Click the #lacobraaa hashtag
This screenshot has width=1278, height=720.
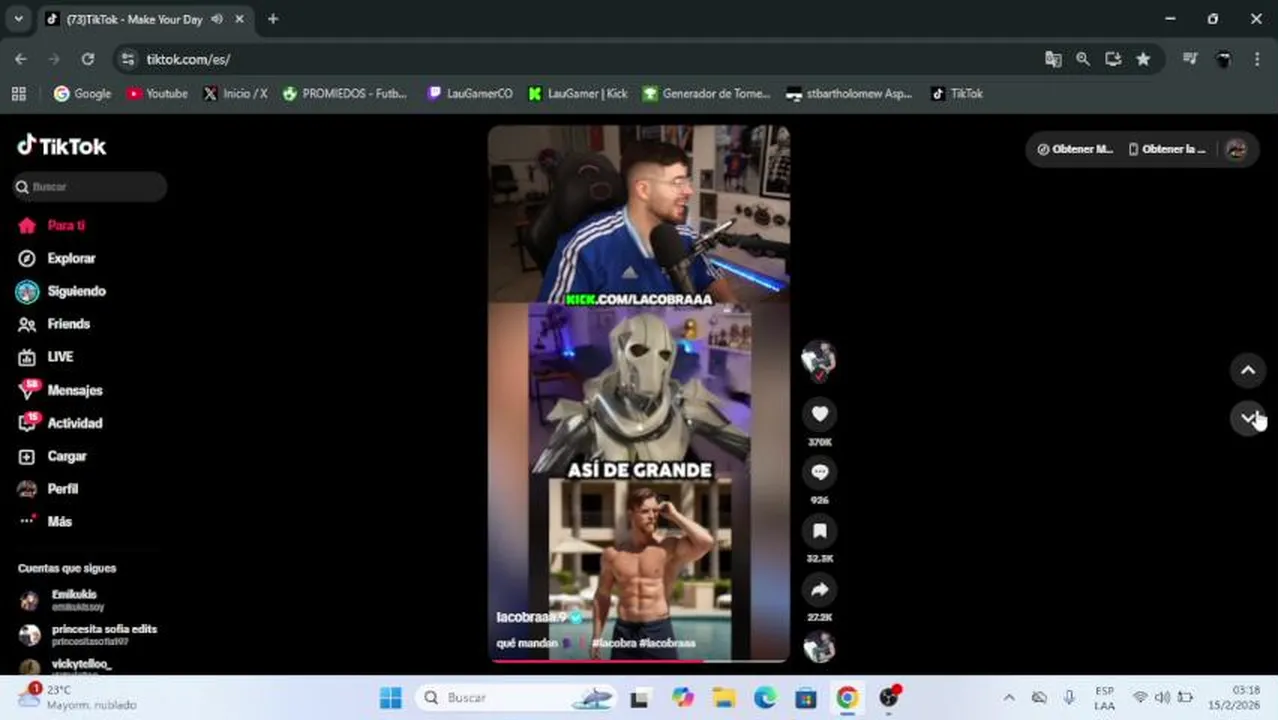pyautogui.click(x=667, y=643)
